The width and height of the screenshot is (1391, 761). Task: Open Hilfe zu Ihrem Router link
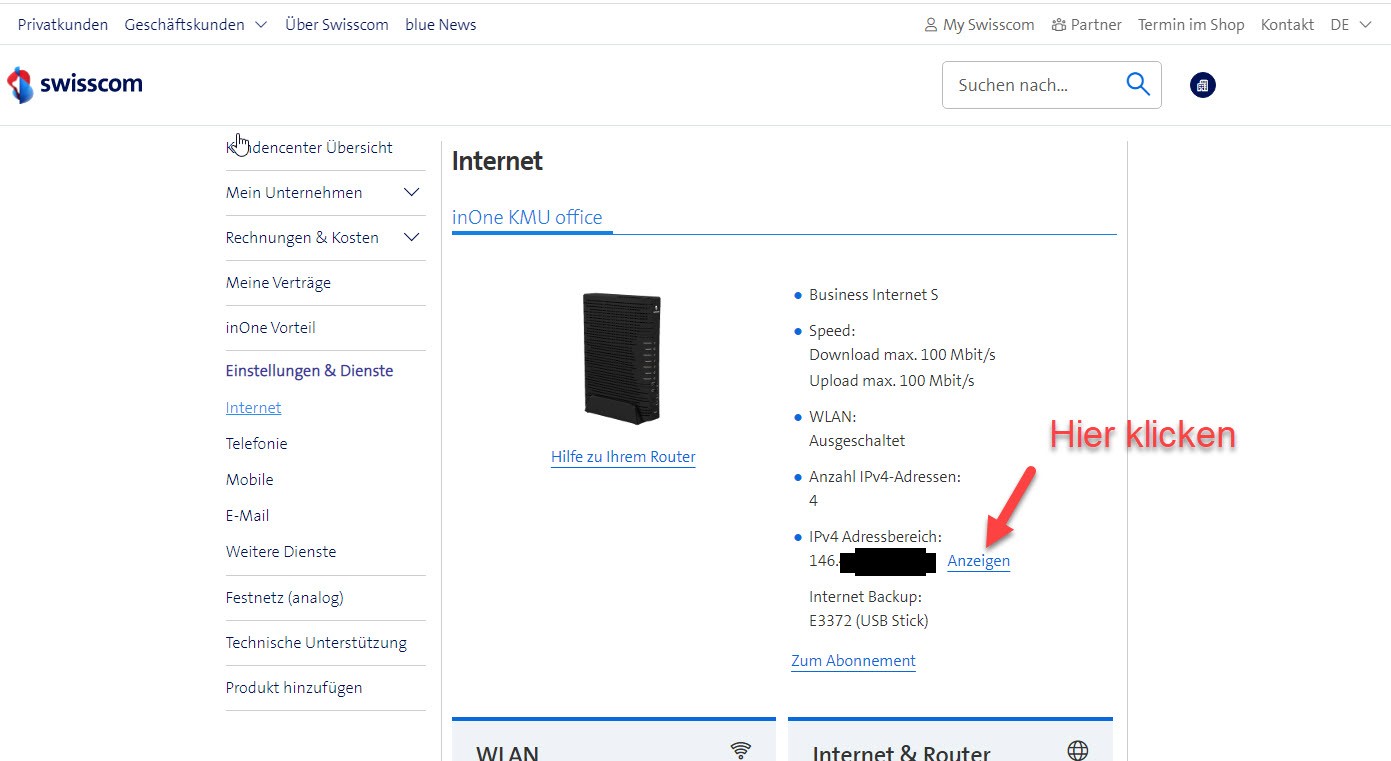[x=623, y=457]
